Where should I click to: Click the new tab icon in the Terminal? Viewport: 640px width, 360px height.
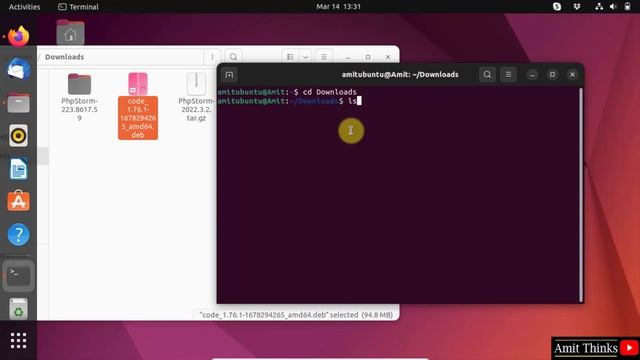pos(229,75)
